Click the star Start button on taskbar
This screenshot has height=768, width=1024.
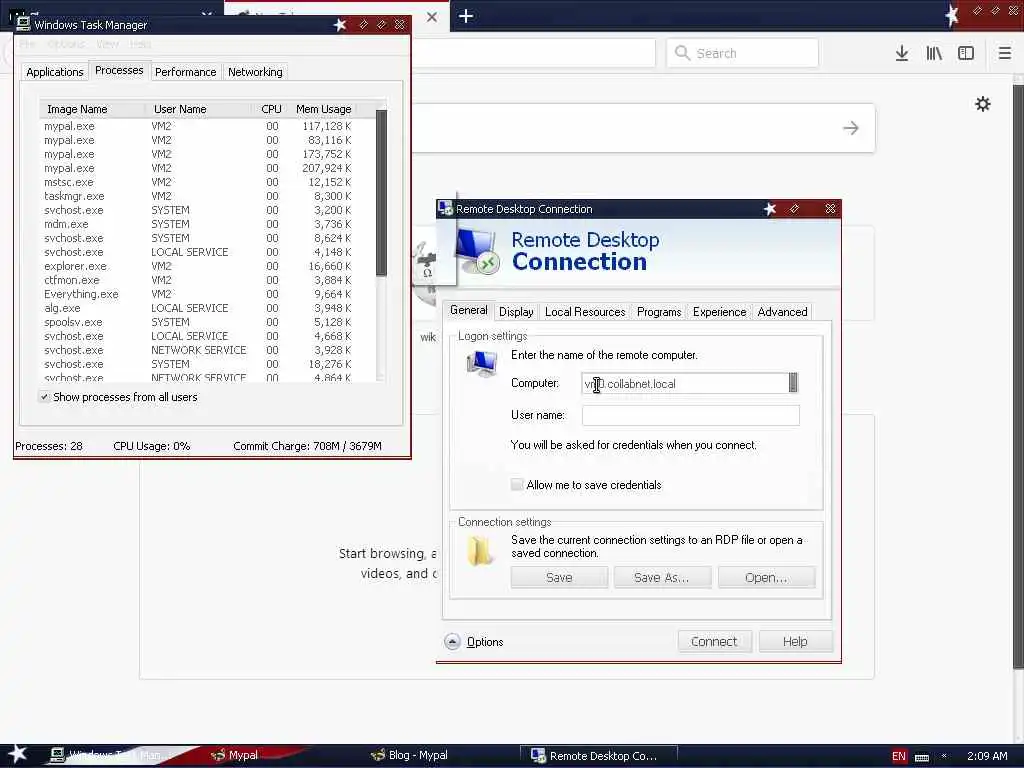pyautogui.click(x=17, y=754)
